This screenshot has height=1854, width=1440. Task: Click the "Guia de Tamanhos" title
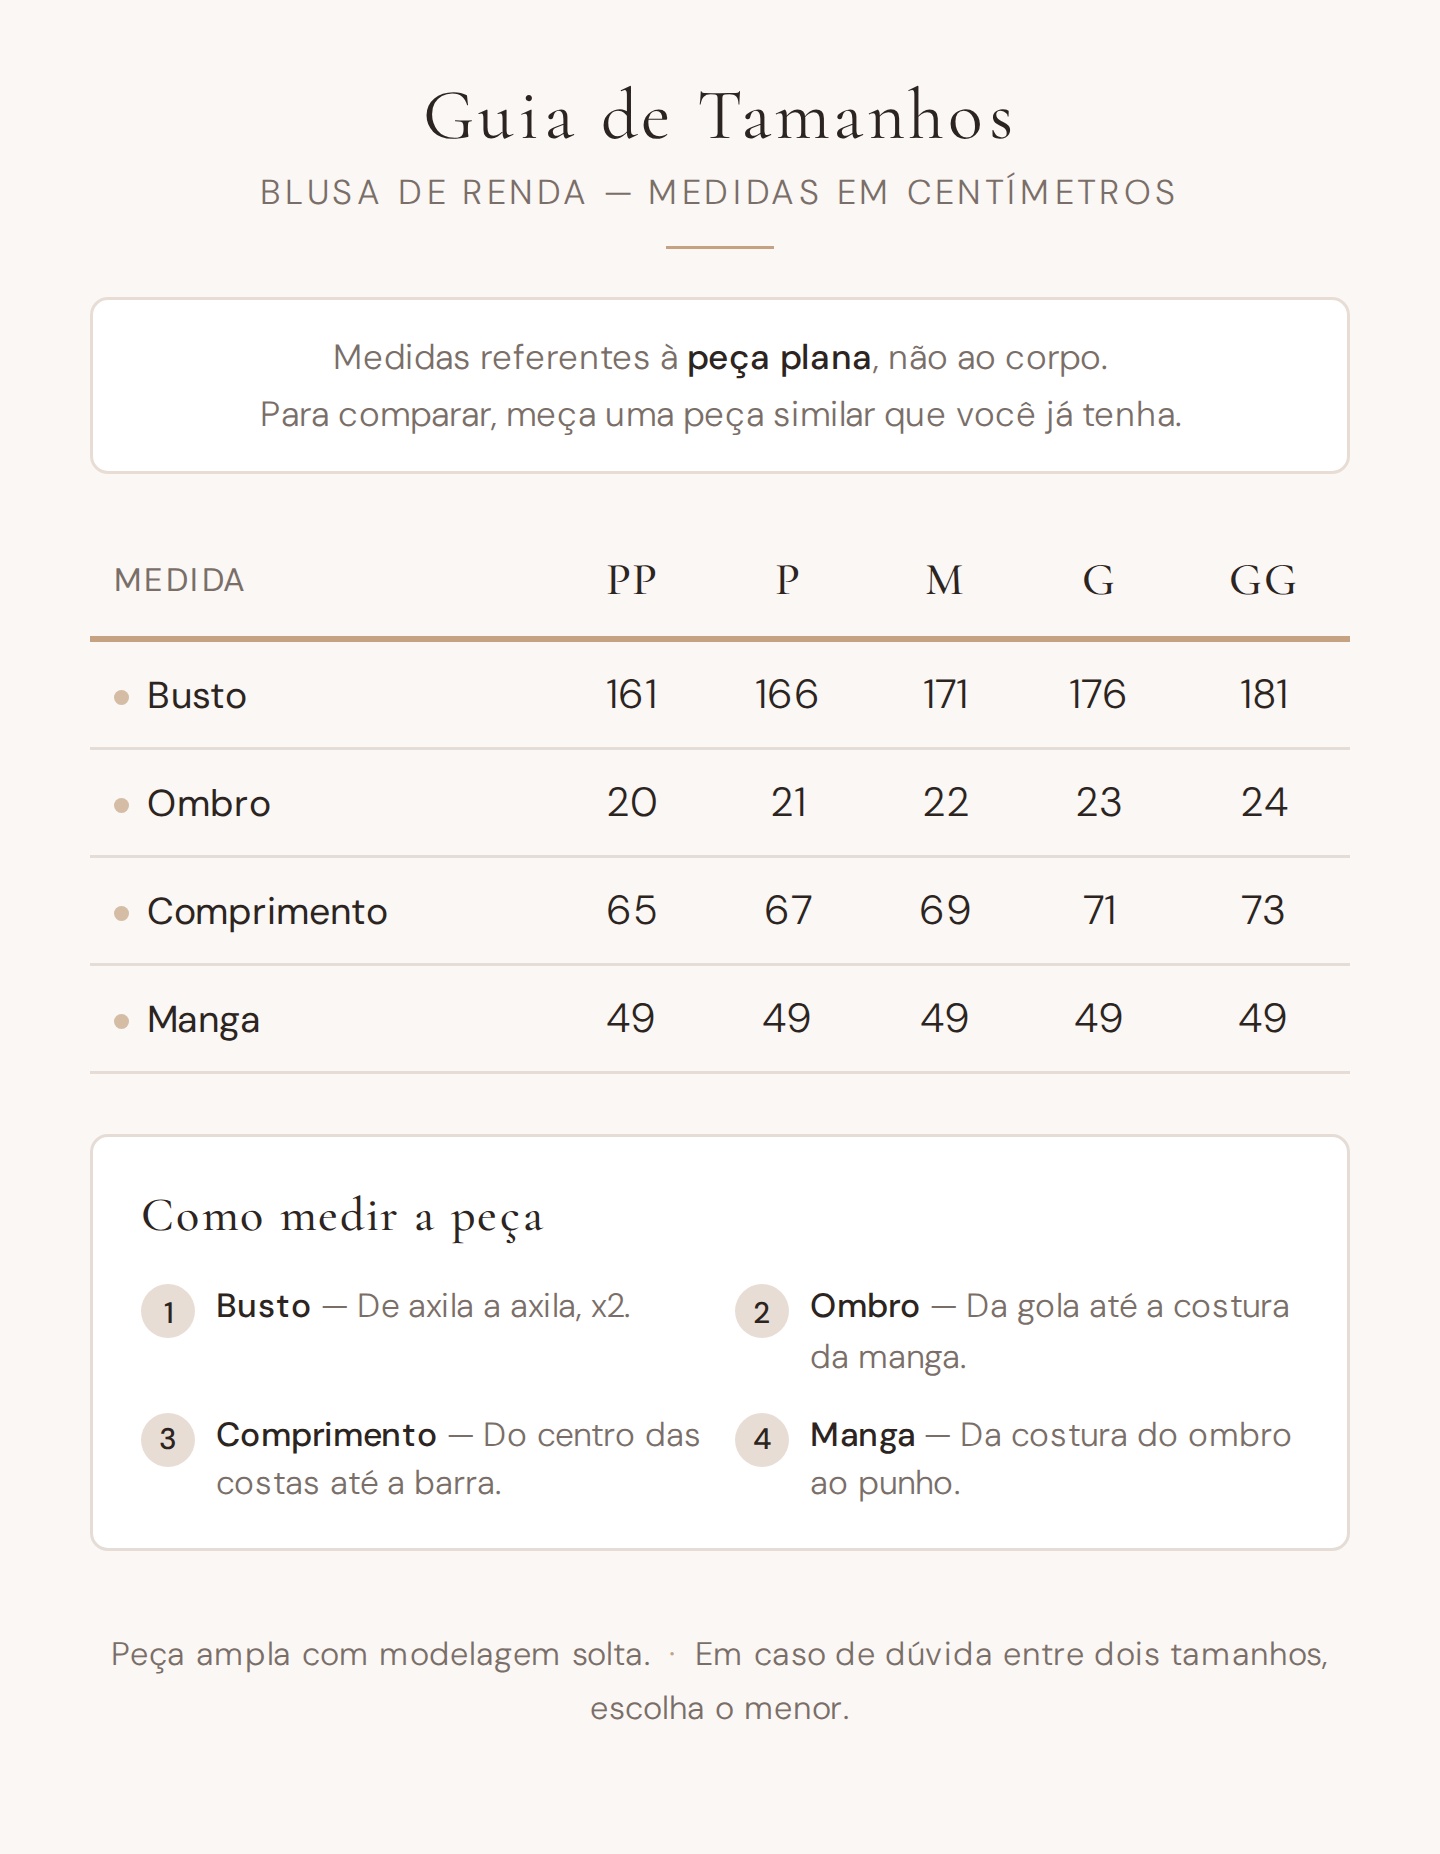tap(720, 116)
